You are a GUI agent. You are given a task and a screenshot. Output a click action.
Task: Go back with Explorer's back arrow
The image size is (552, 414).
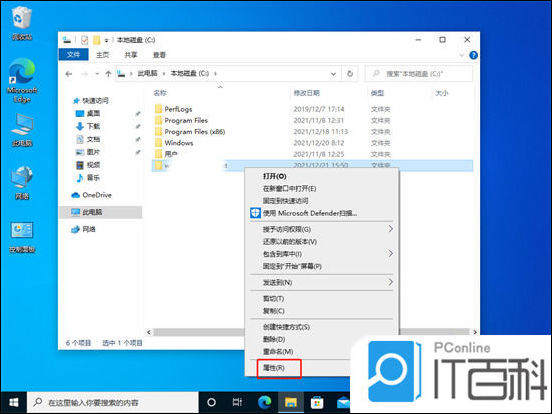tap(69, 74)
